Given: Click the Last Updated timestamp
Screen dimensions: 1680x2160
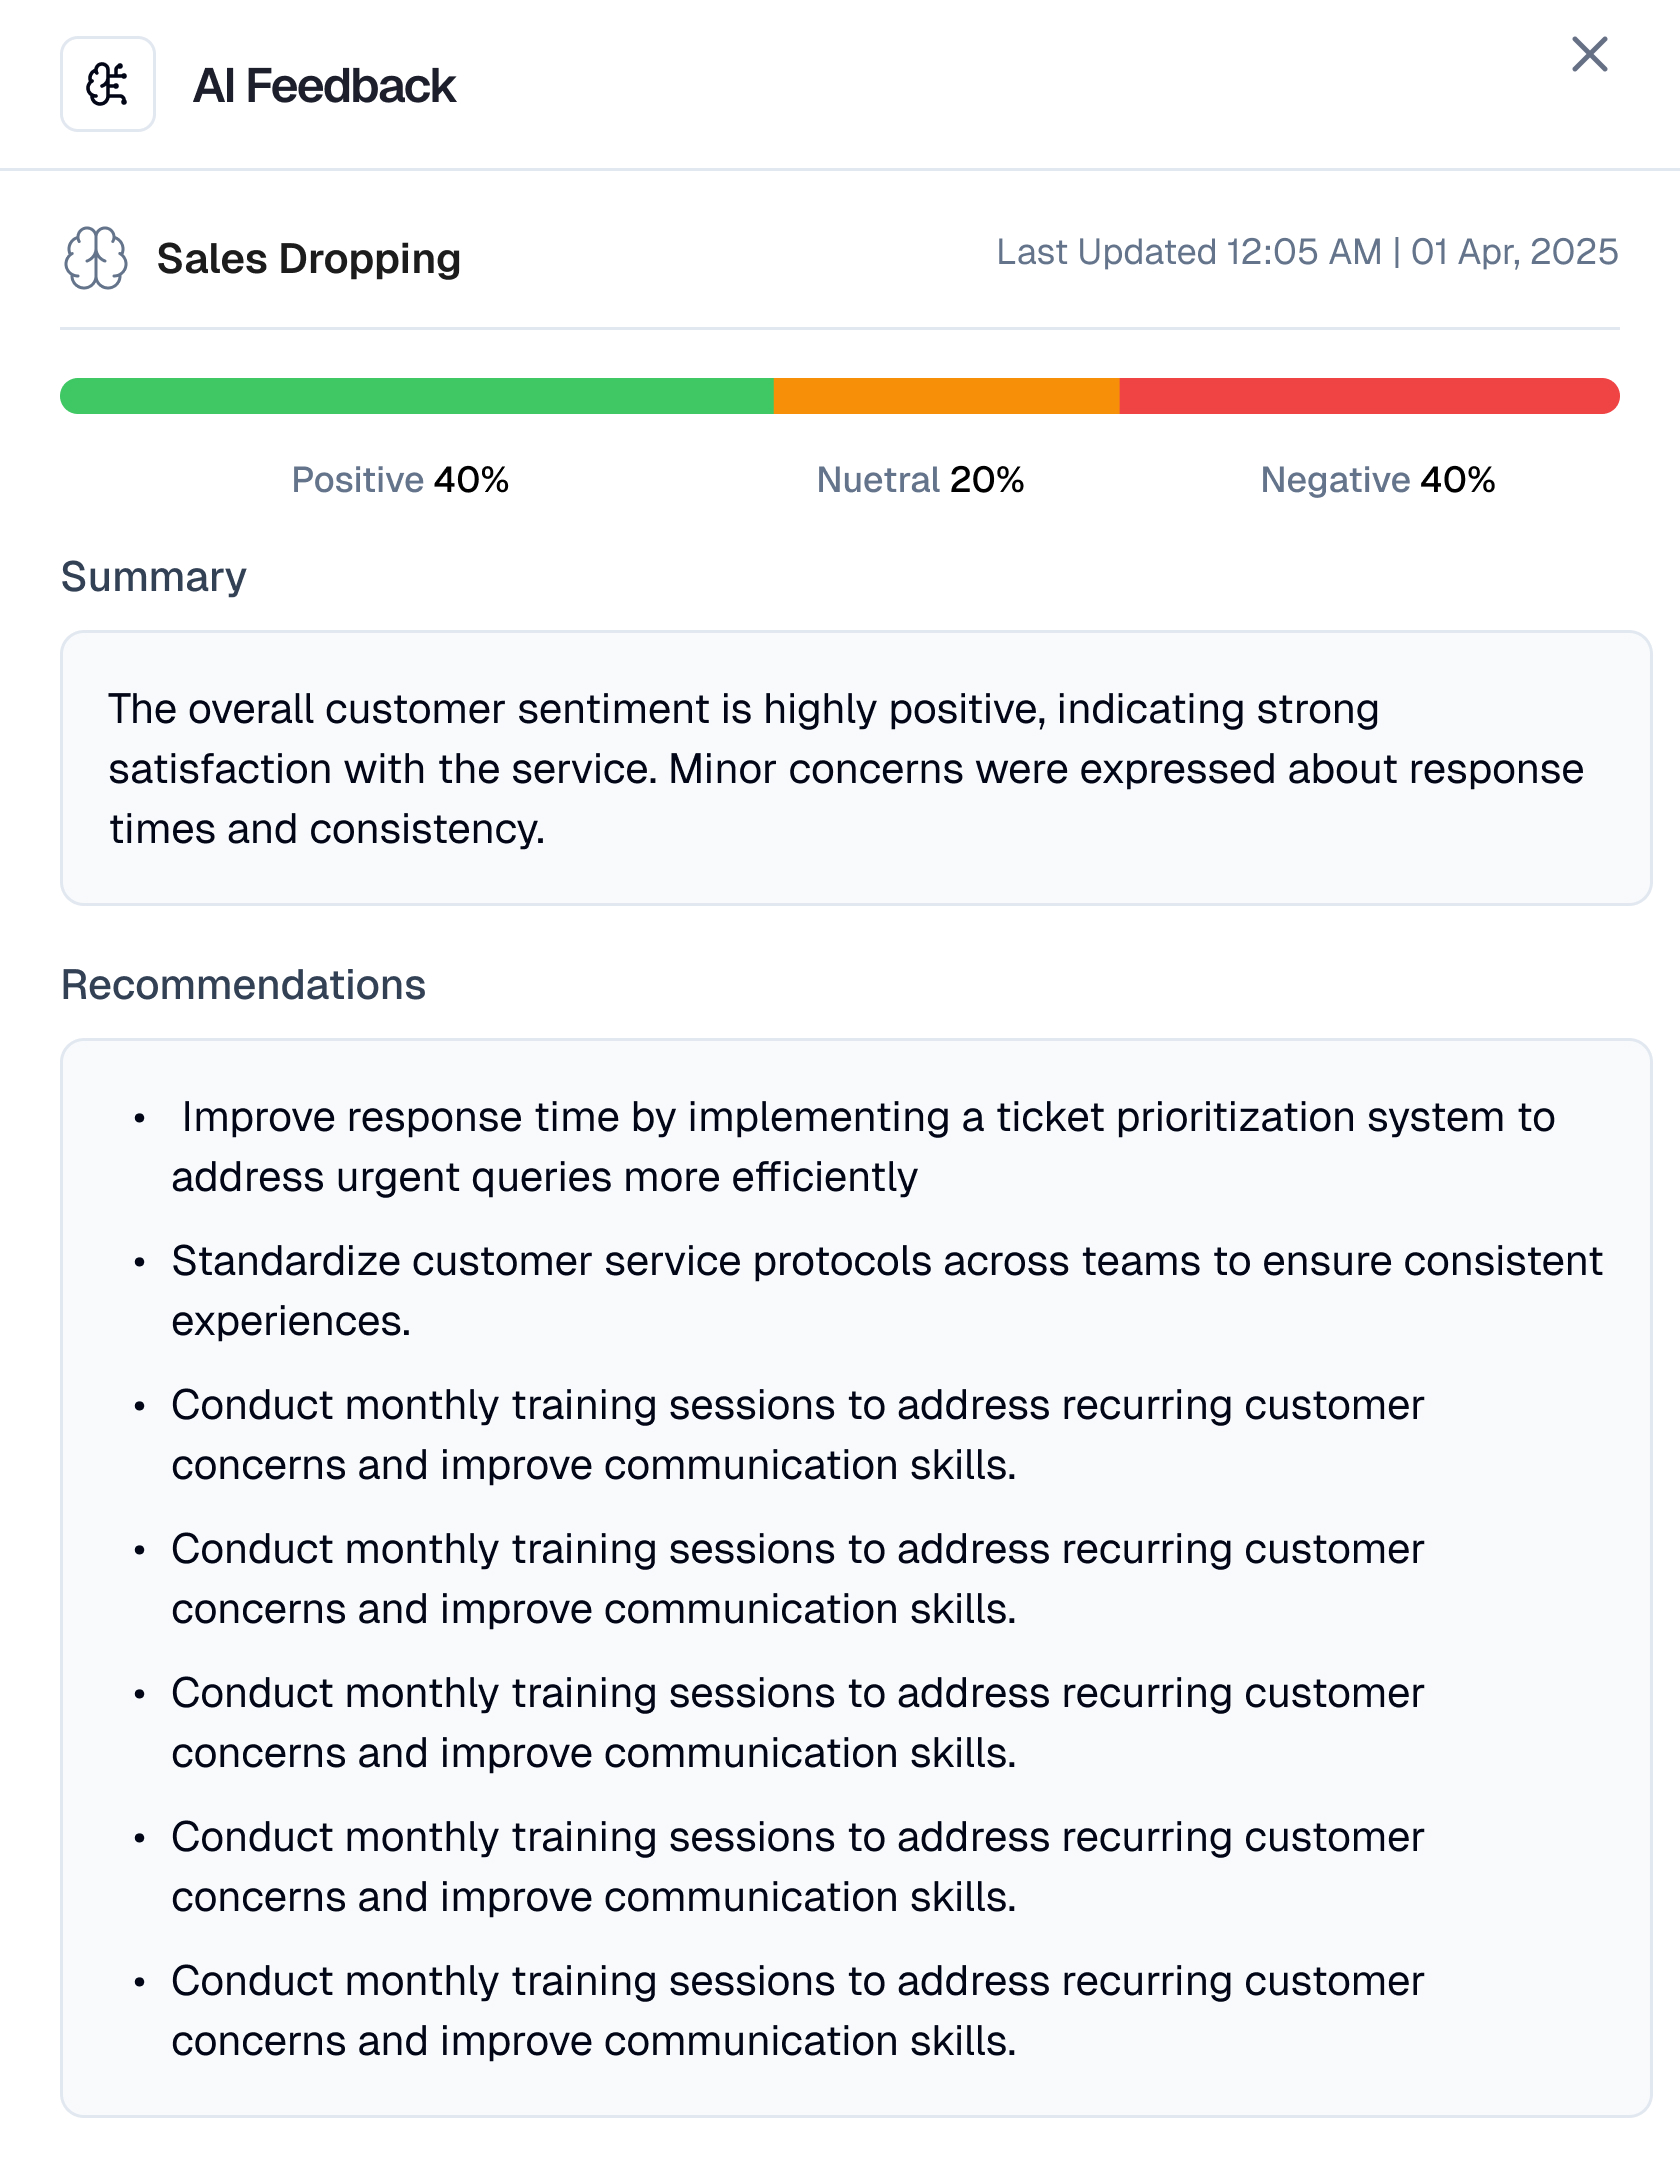Looking at the screenshot, I should click(x=1307, y=252).
